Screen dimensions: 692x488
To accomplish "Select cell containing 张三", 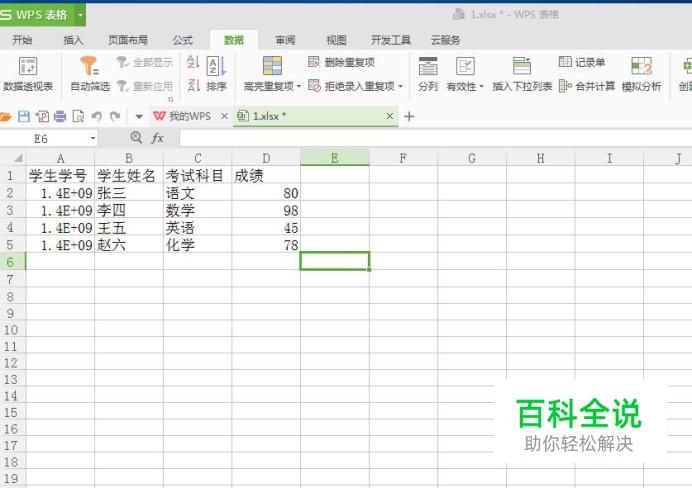I will tap(129, 193).
